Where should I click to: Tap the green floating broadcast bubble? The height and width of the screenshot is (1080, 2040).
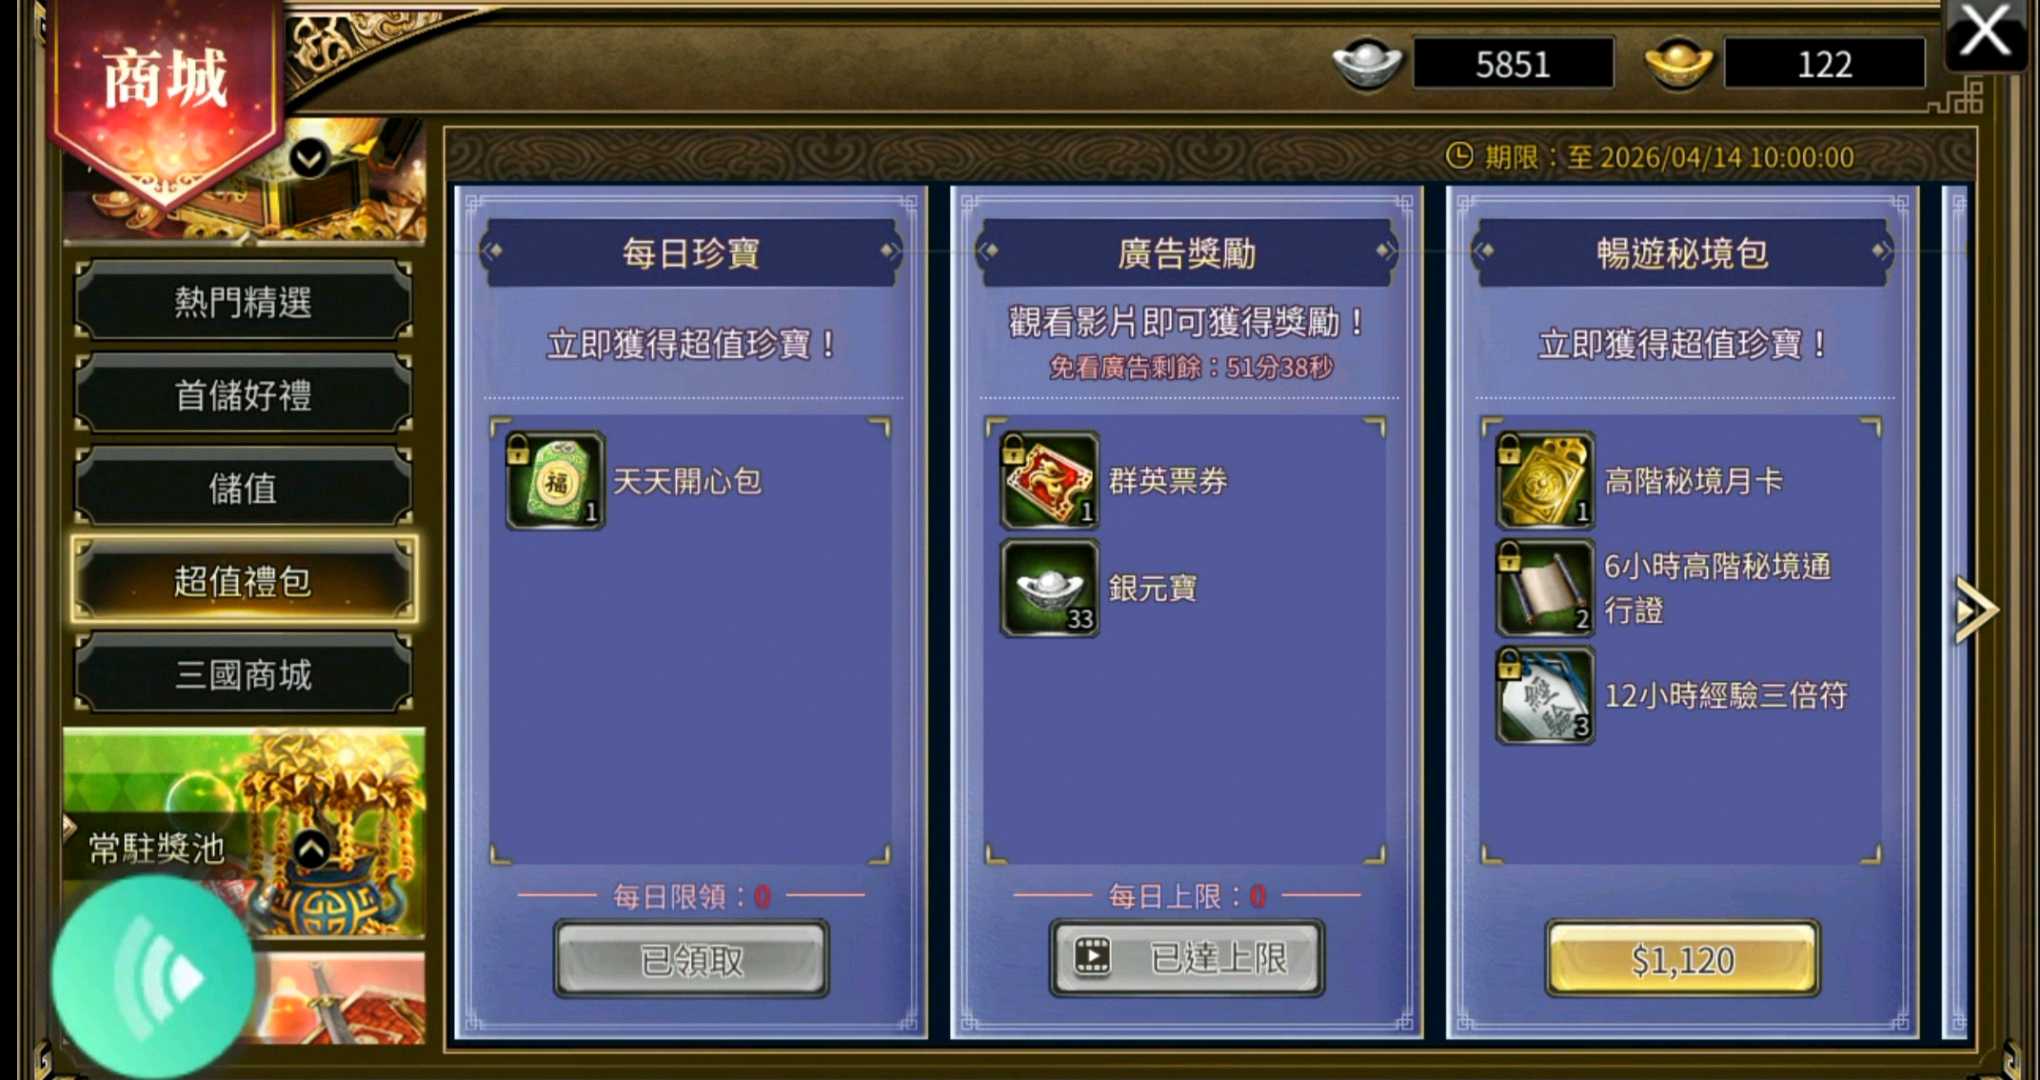tap(152, 977)
